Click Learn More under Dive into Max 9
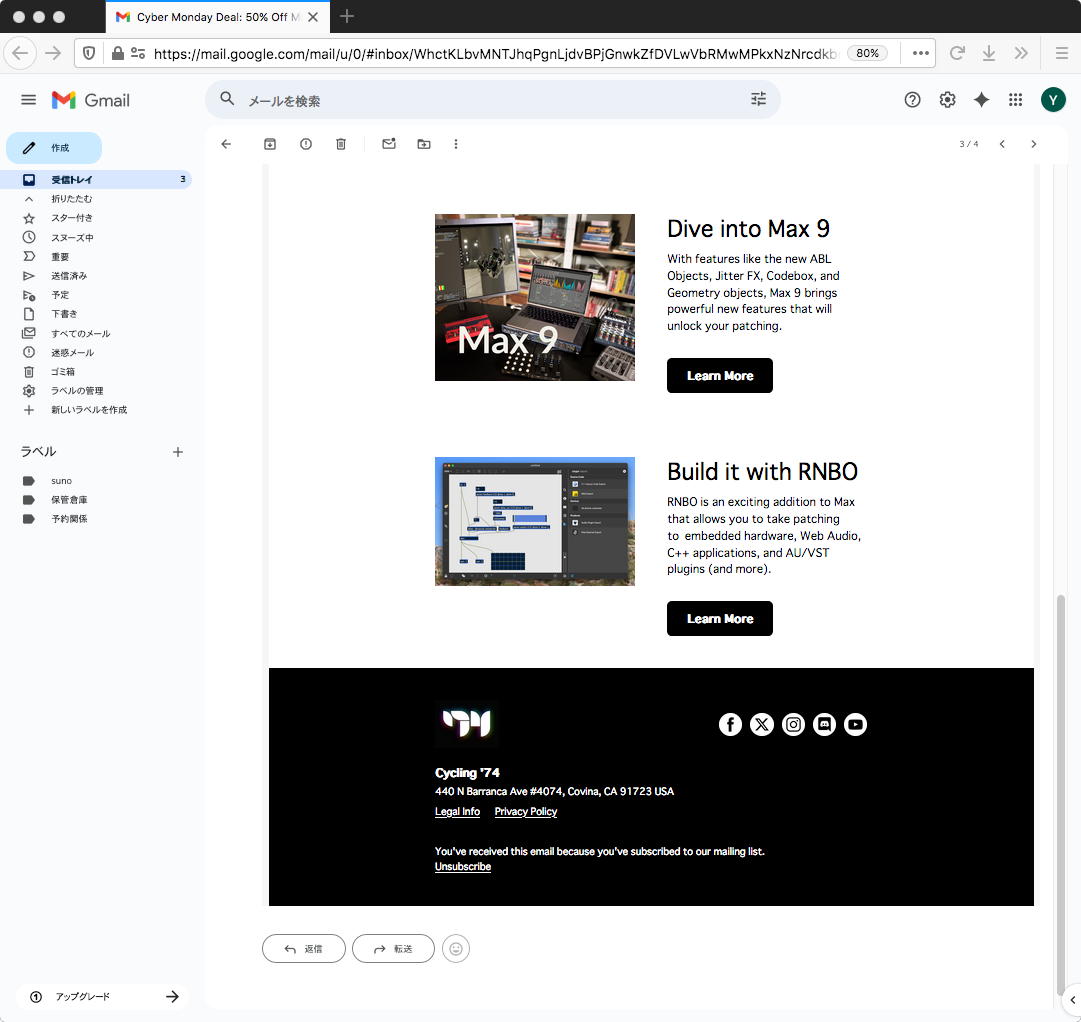This screenshot has height=1022, width=1081. click(x=720, y=376)
